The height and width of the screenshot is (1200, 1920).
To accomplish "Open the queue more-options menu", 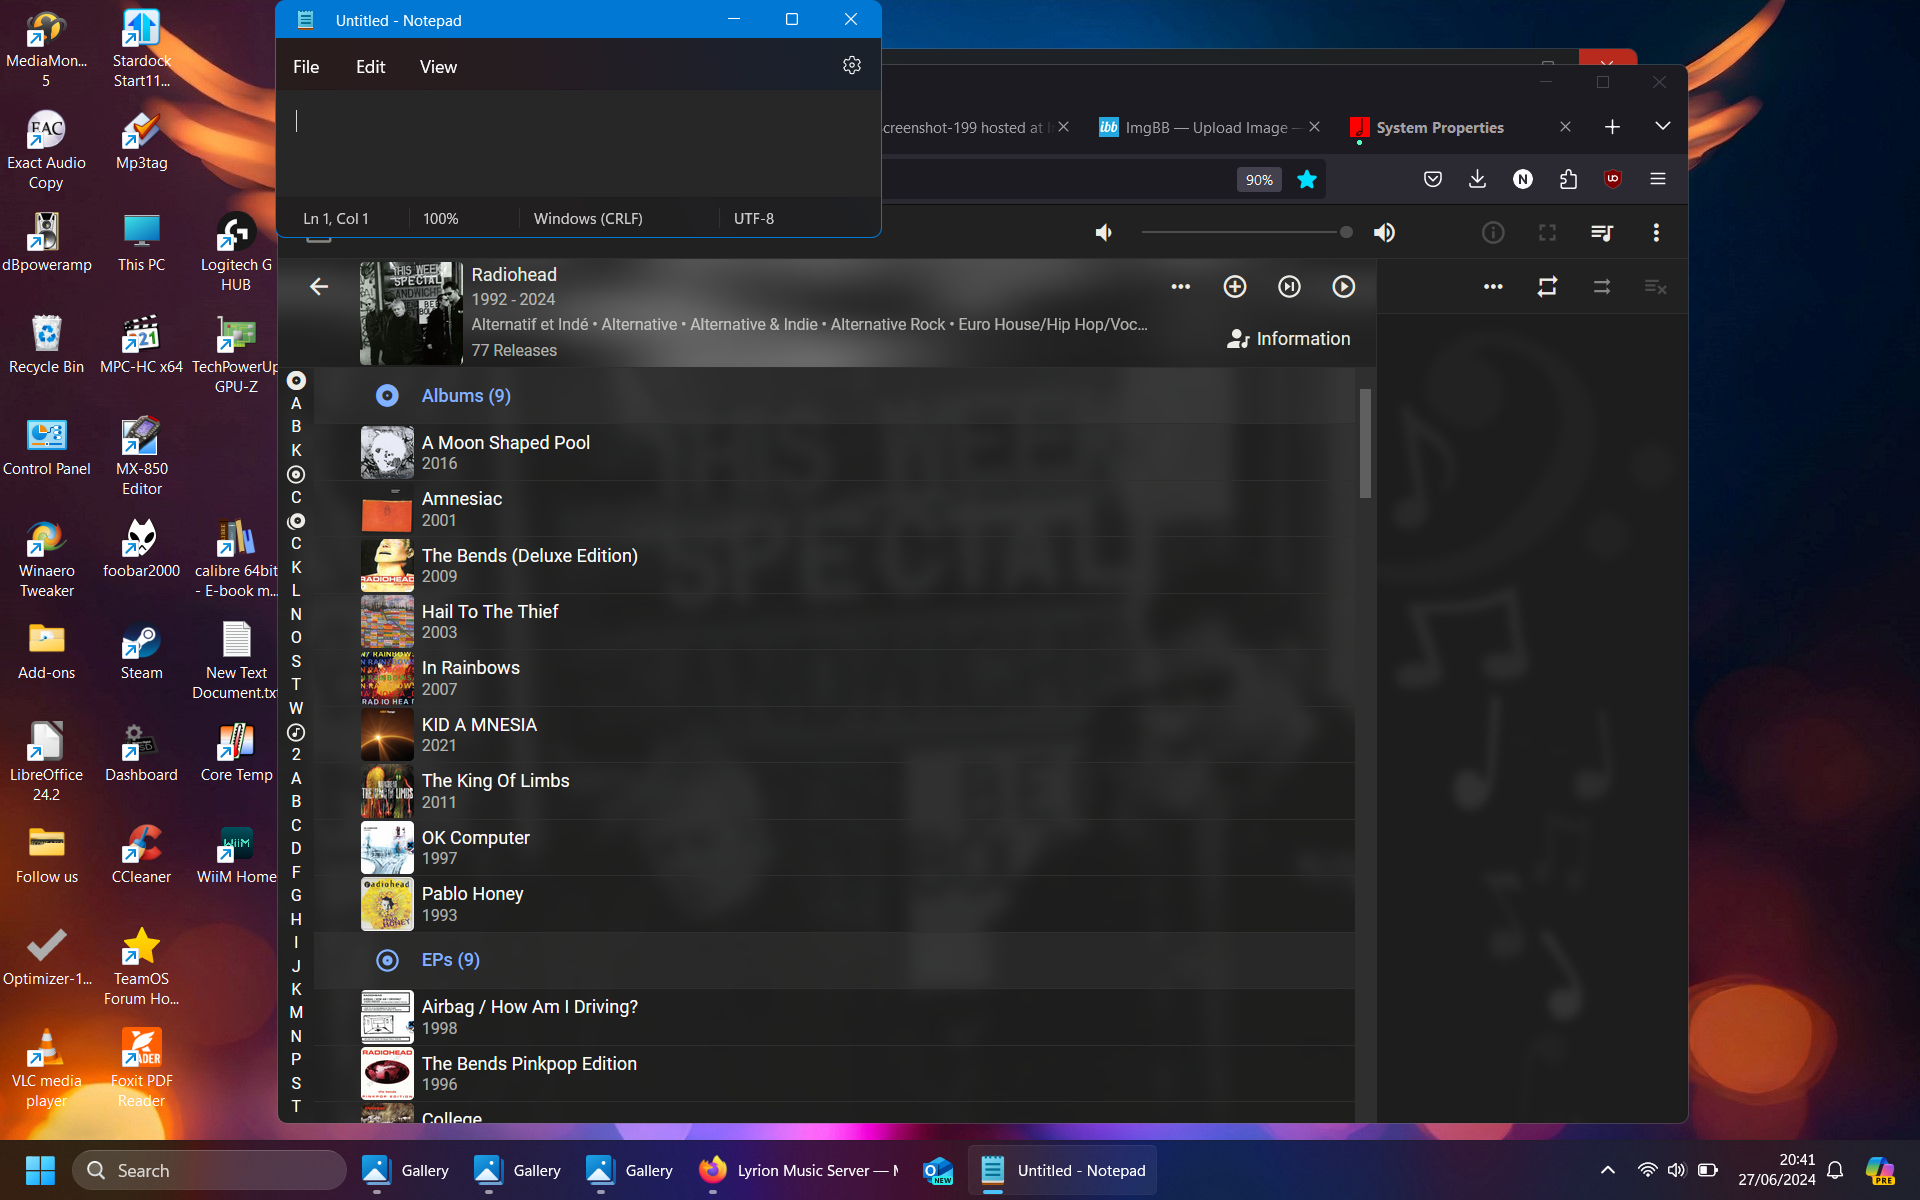I will pyautogui.click(x=1493, y=287).
